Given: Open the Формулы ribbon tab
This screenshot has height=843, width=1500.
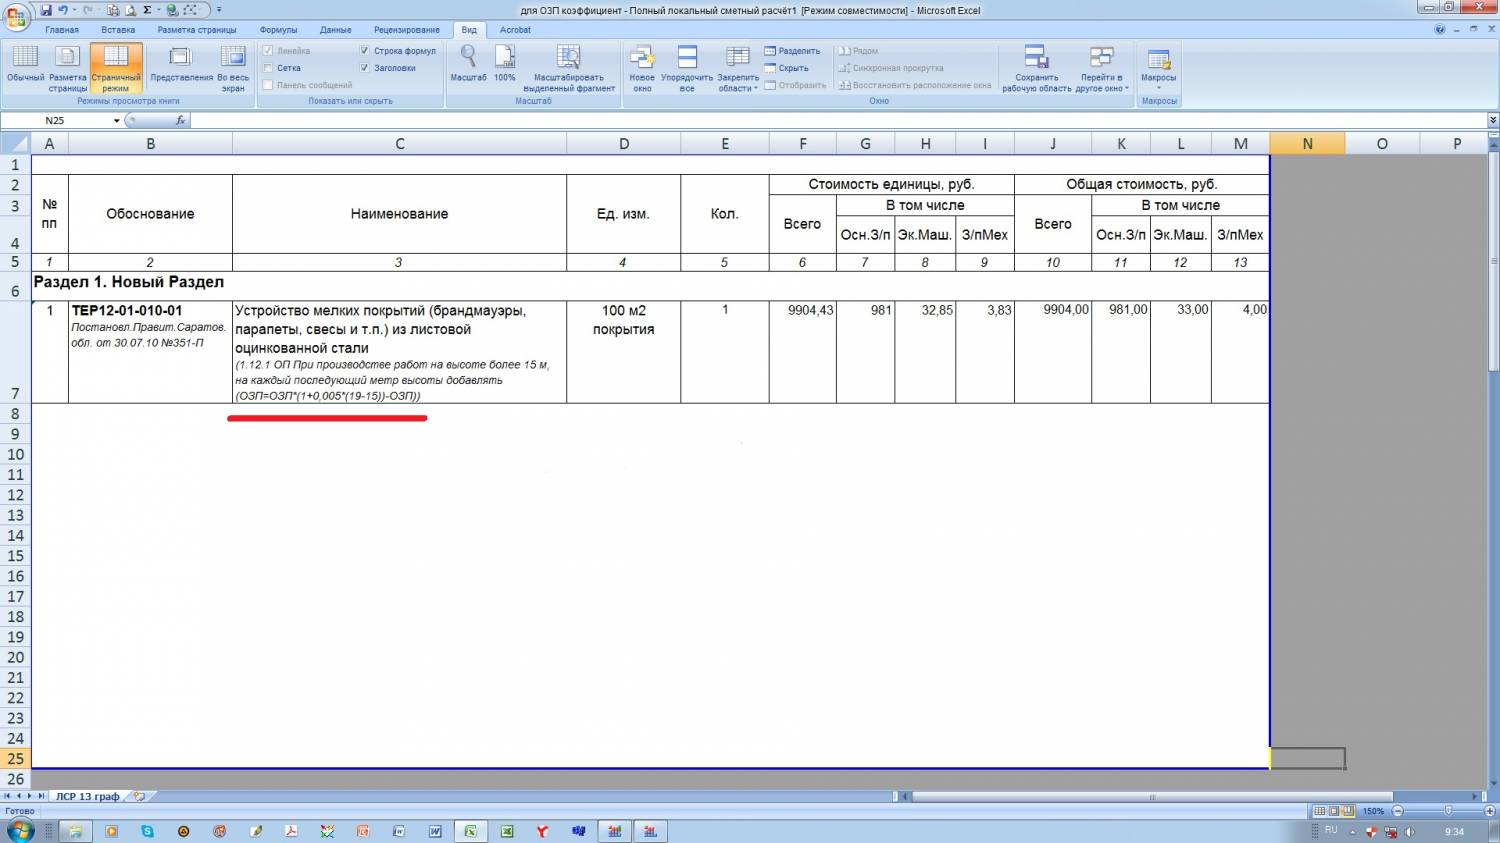Looking at the screenshot, I should (278, 30).
